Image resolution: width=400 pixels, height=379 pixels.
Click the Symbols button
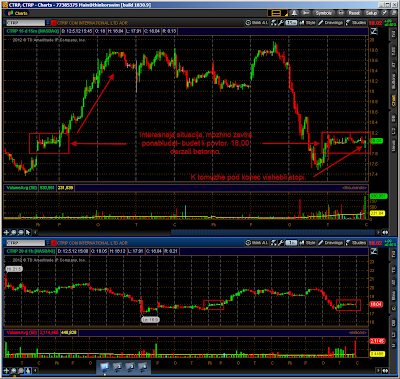(323, 13)
